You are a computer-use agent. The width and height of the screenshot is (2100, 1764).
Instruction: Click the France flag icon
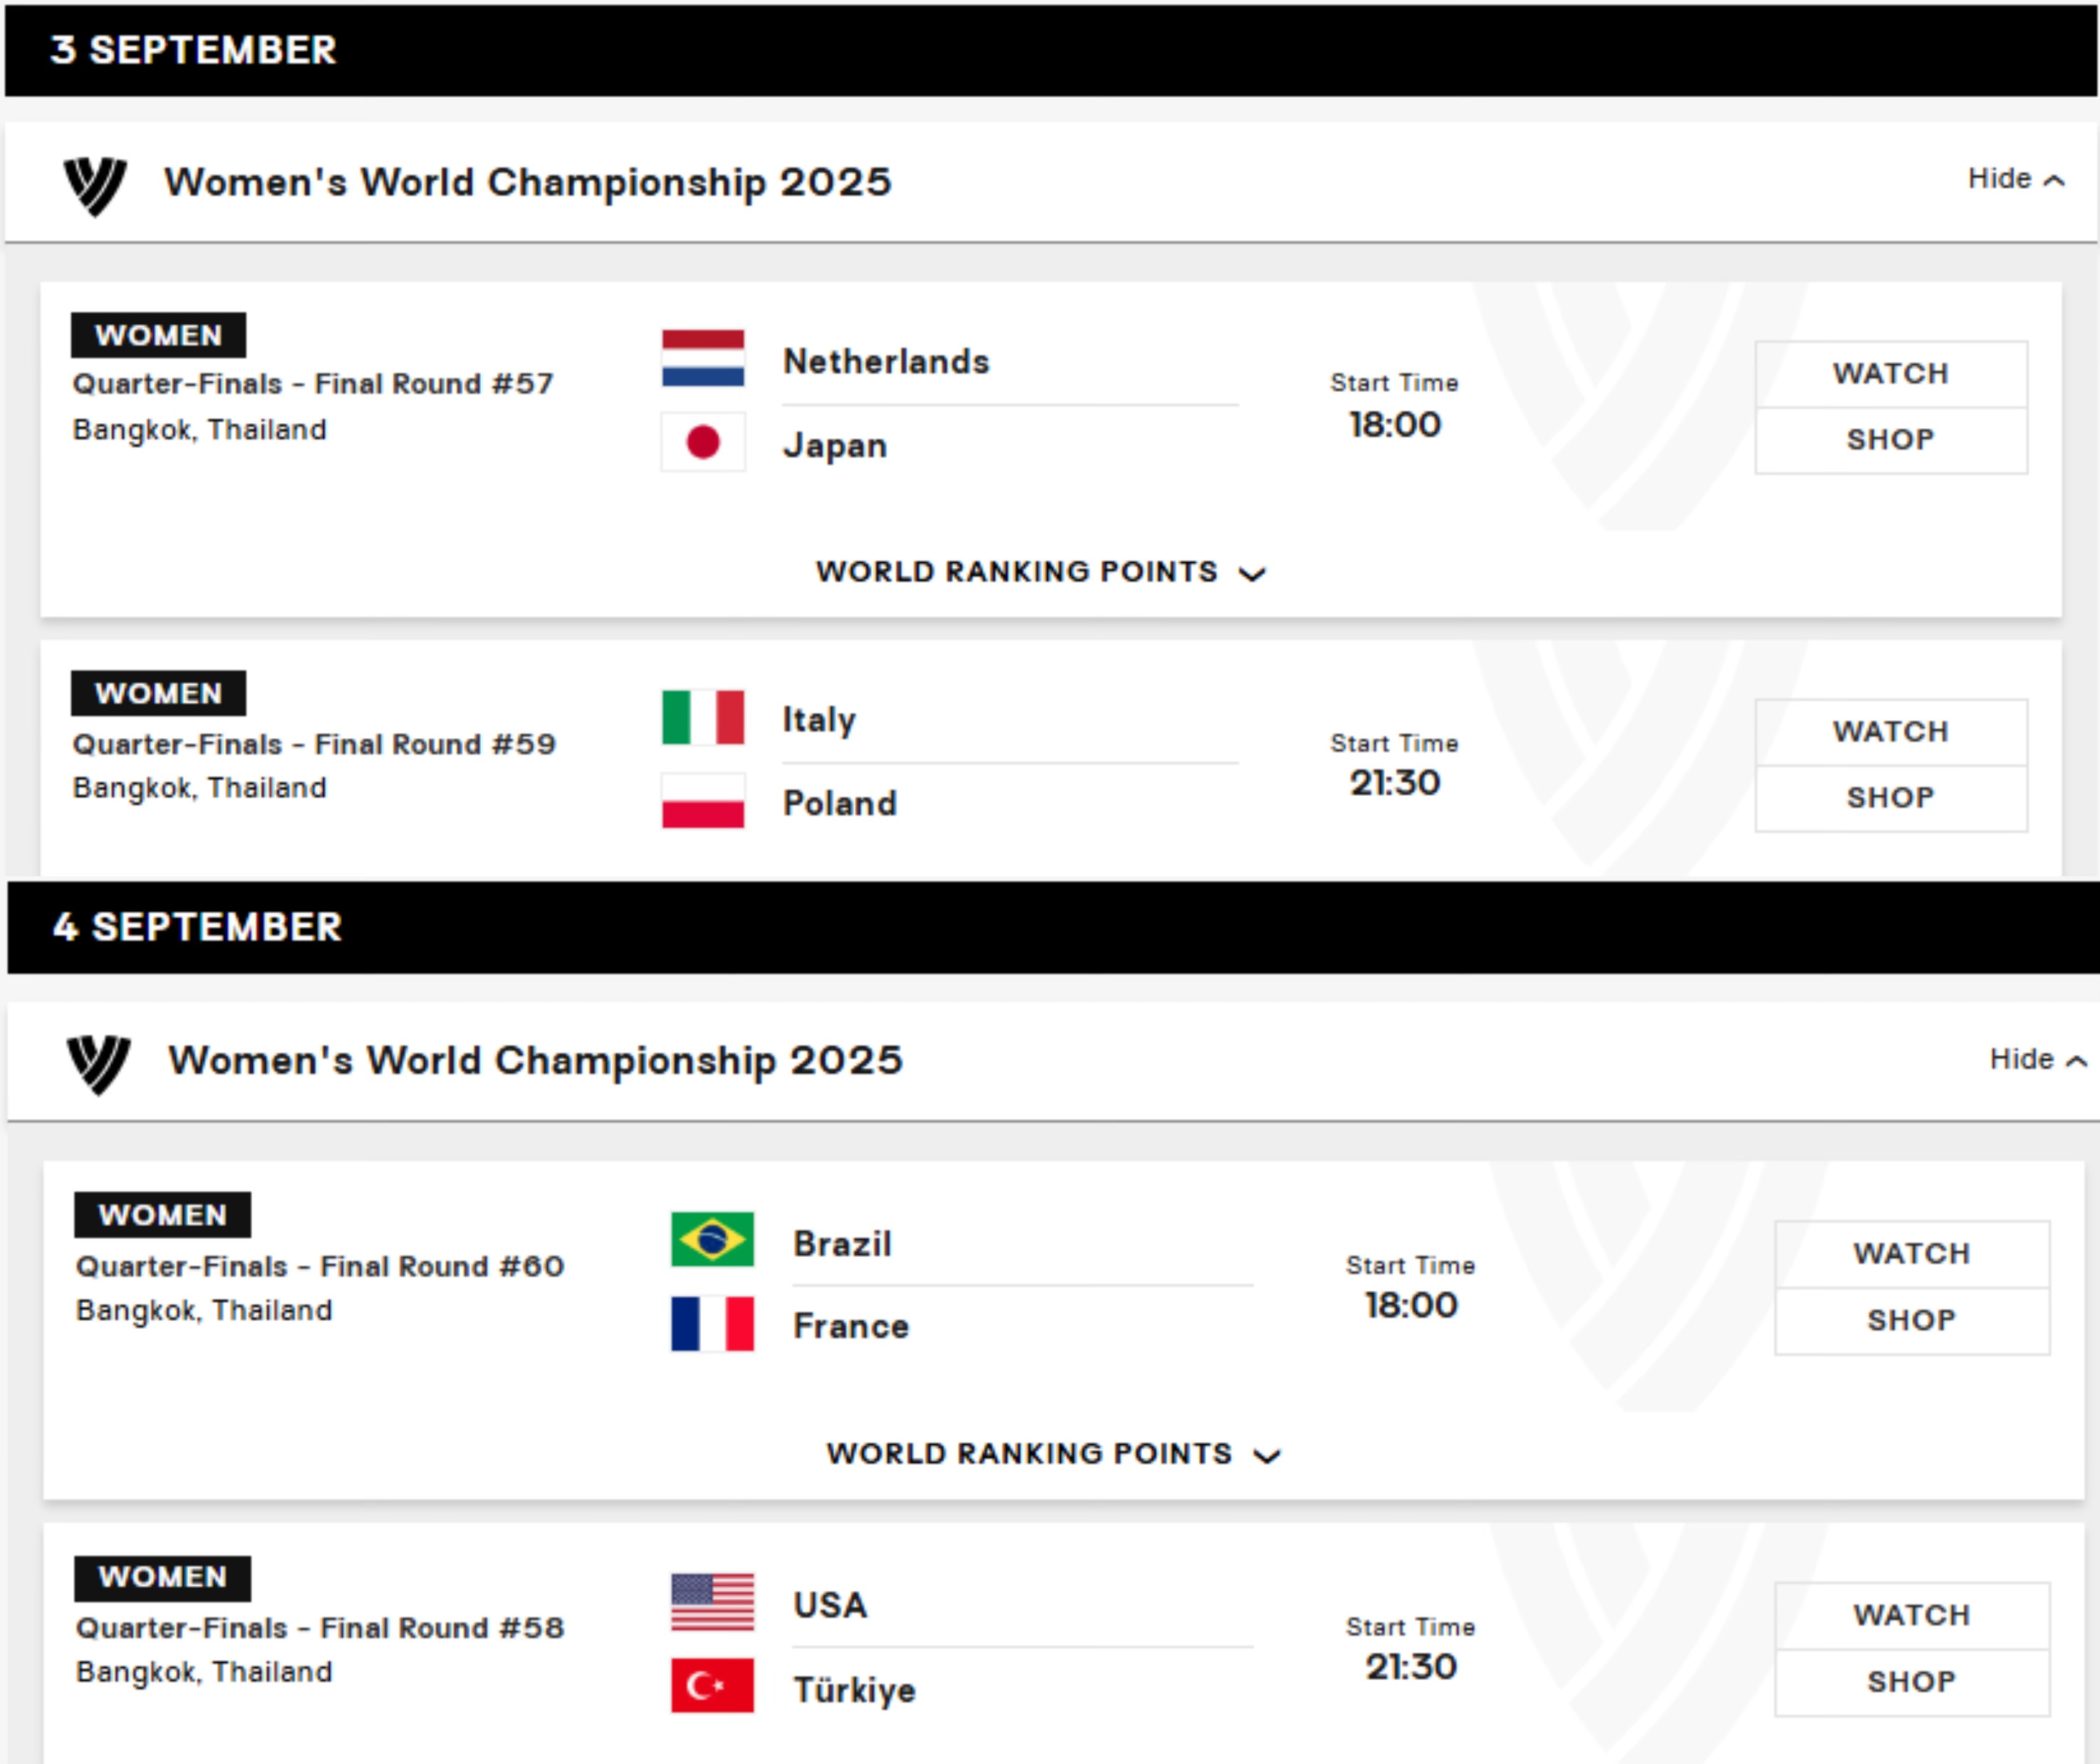point(712,1324)
